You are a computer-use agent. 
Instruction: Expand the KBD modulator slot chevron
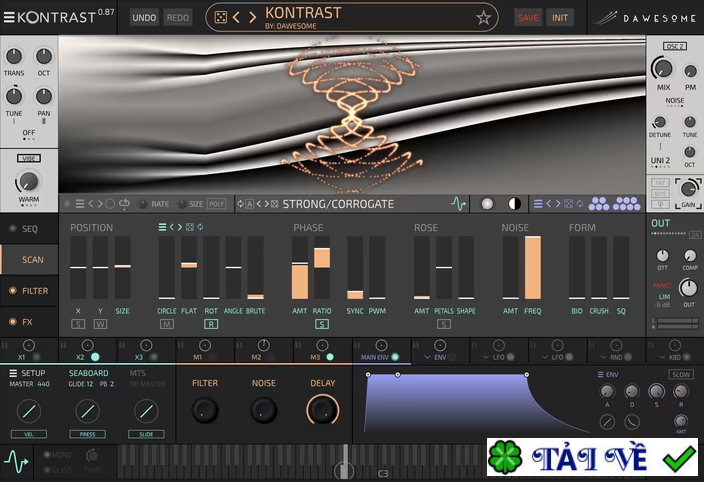662,357
